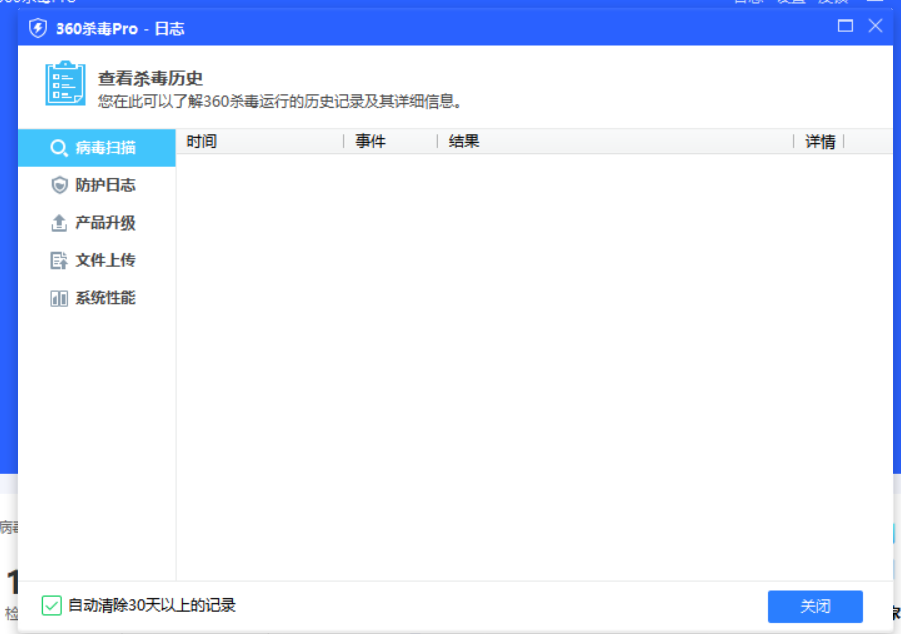Viewport: 901px width, 634px height.
Task: Toggle 自动清除30天以上的记录 checkbox
Action: click(52, 605)
